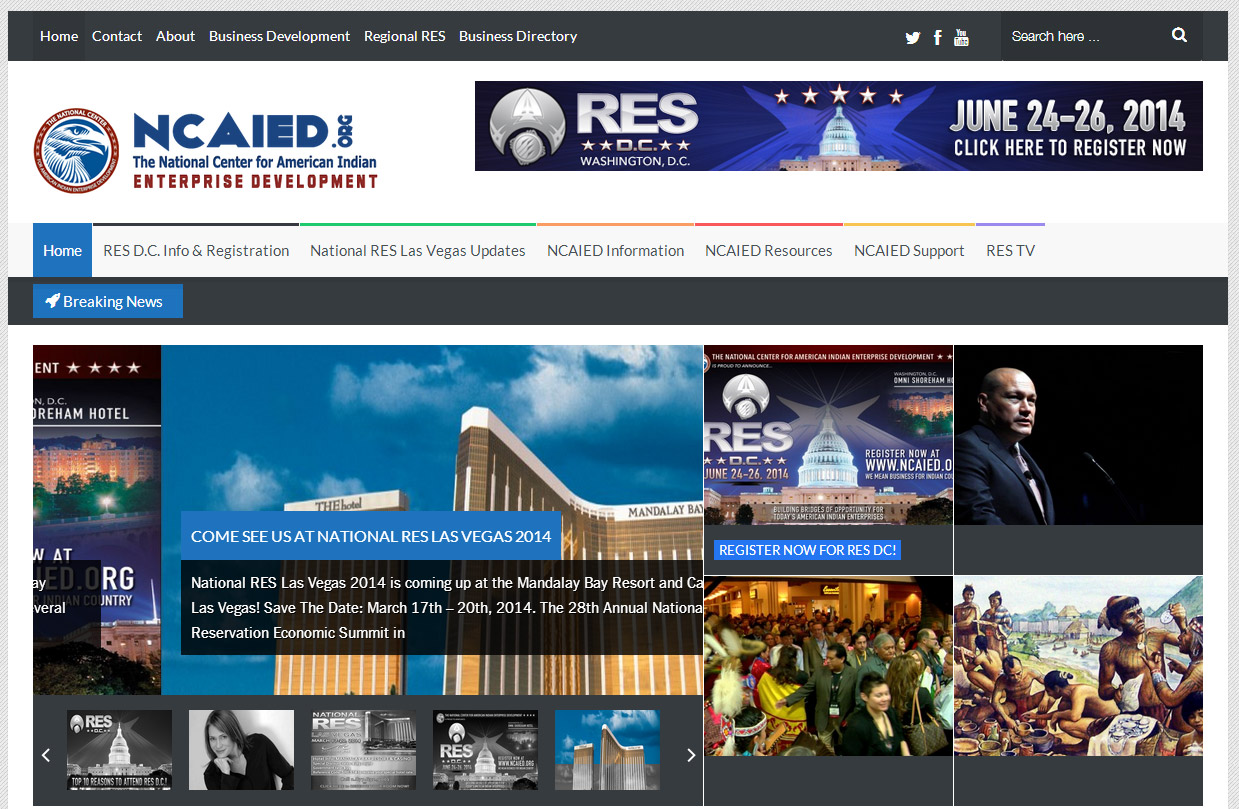Show next carousel thumbnails with right arrow
1239x809 pixels.
point(690,755)
